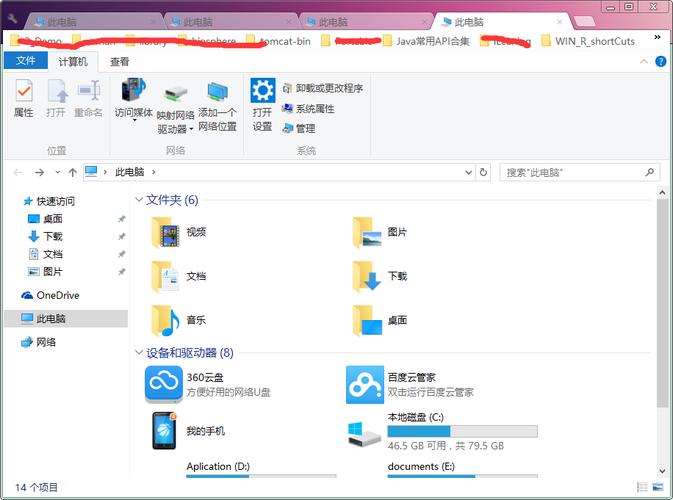
Task: Close the active 此电脑 tab
Action: (559, 22)
